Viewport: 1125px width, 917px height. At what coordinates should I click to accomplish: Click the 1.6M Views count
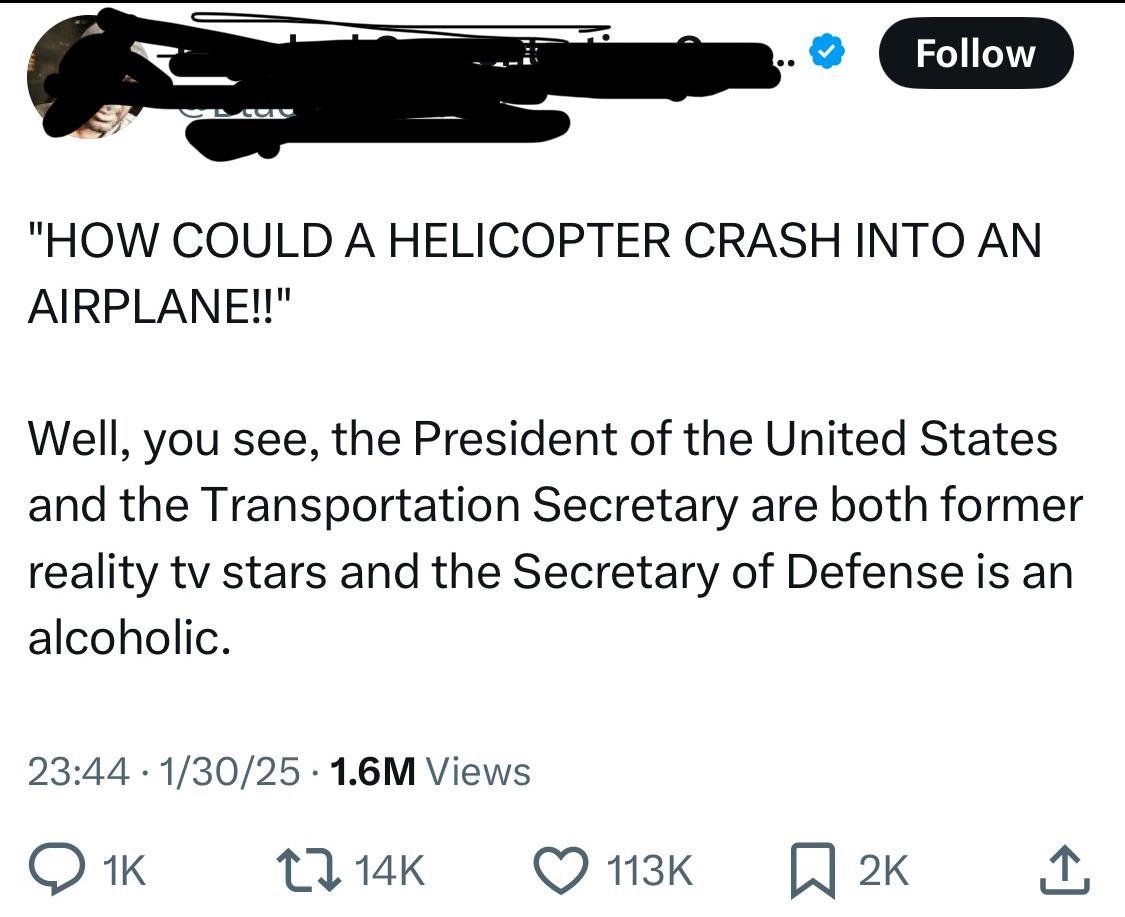coord(430,772)
